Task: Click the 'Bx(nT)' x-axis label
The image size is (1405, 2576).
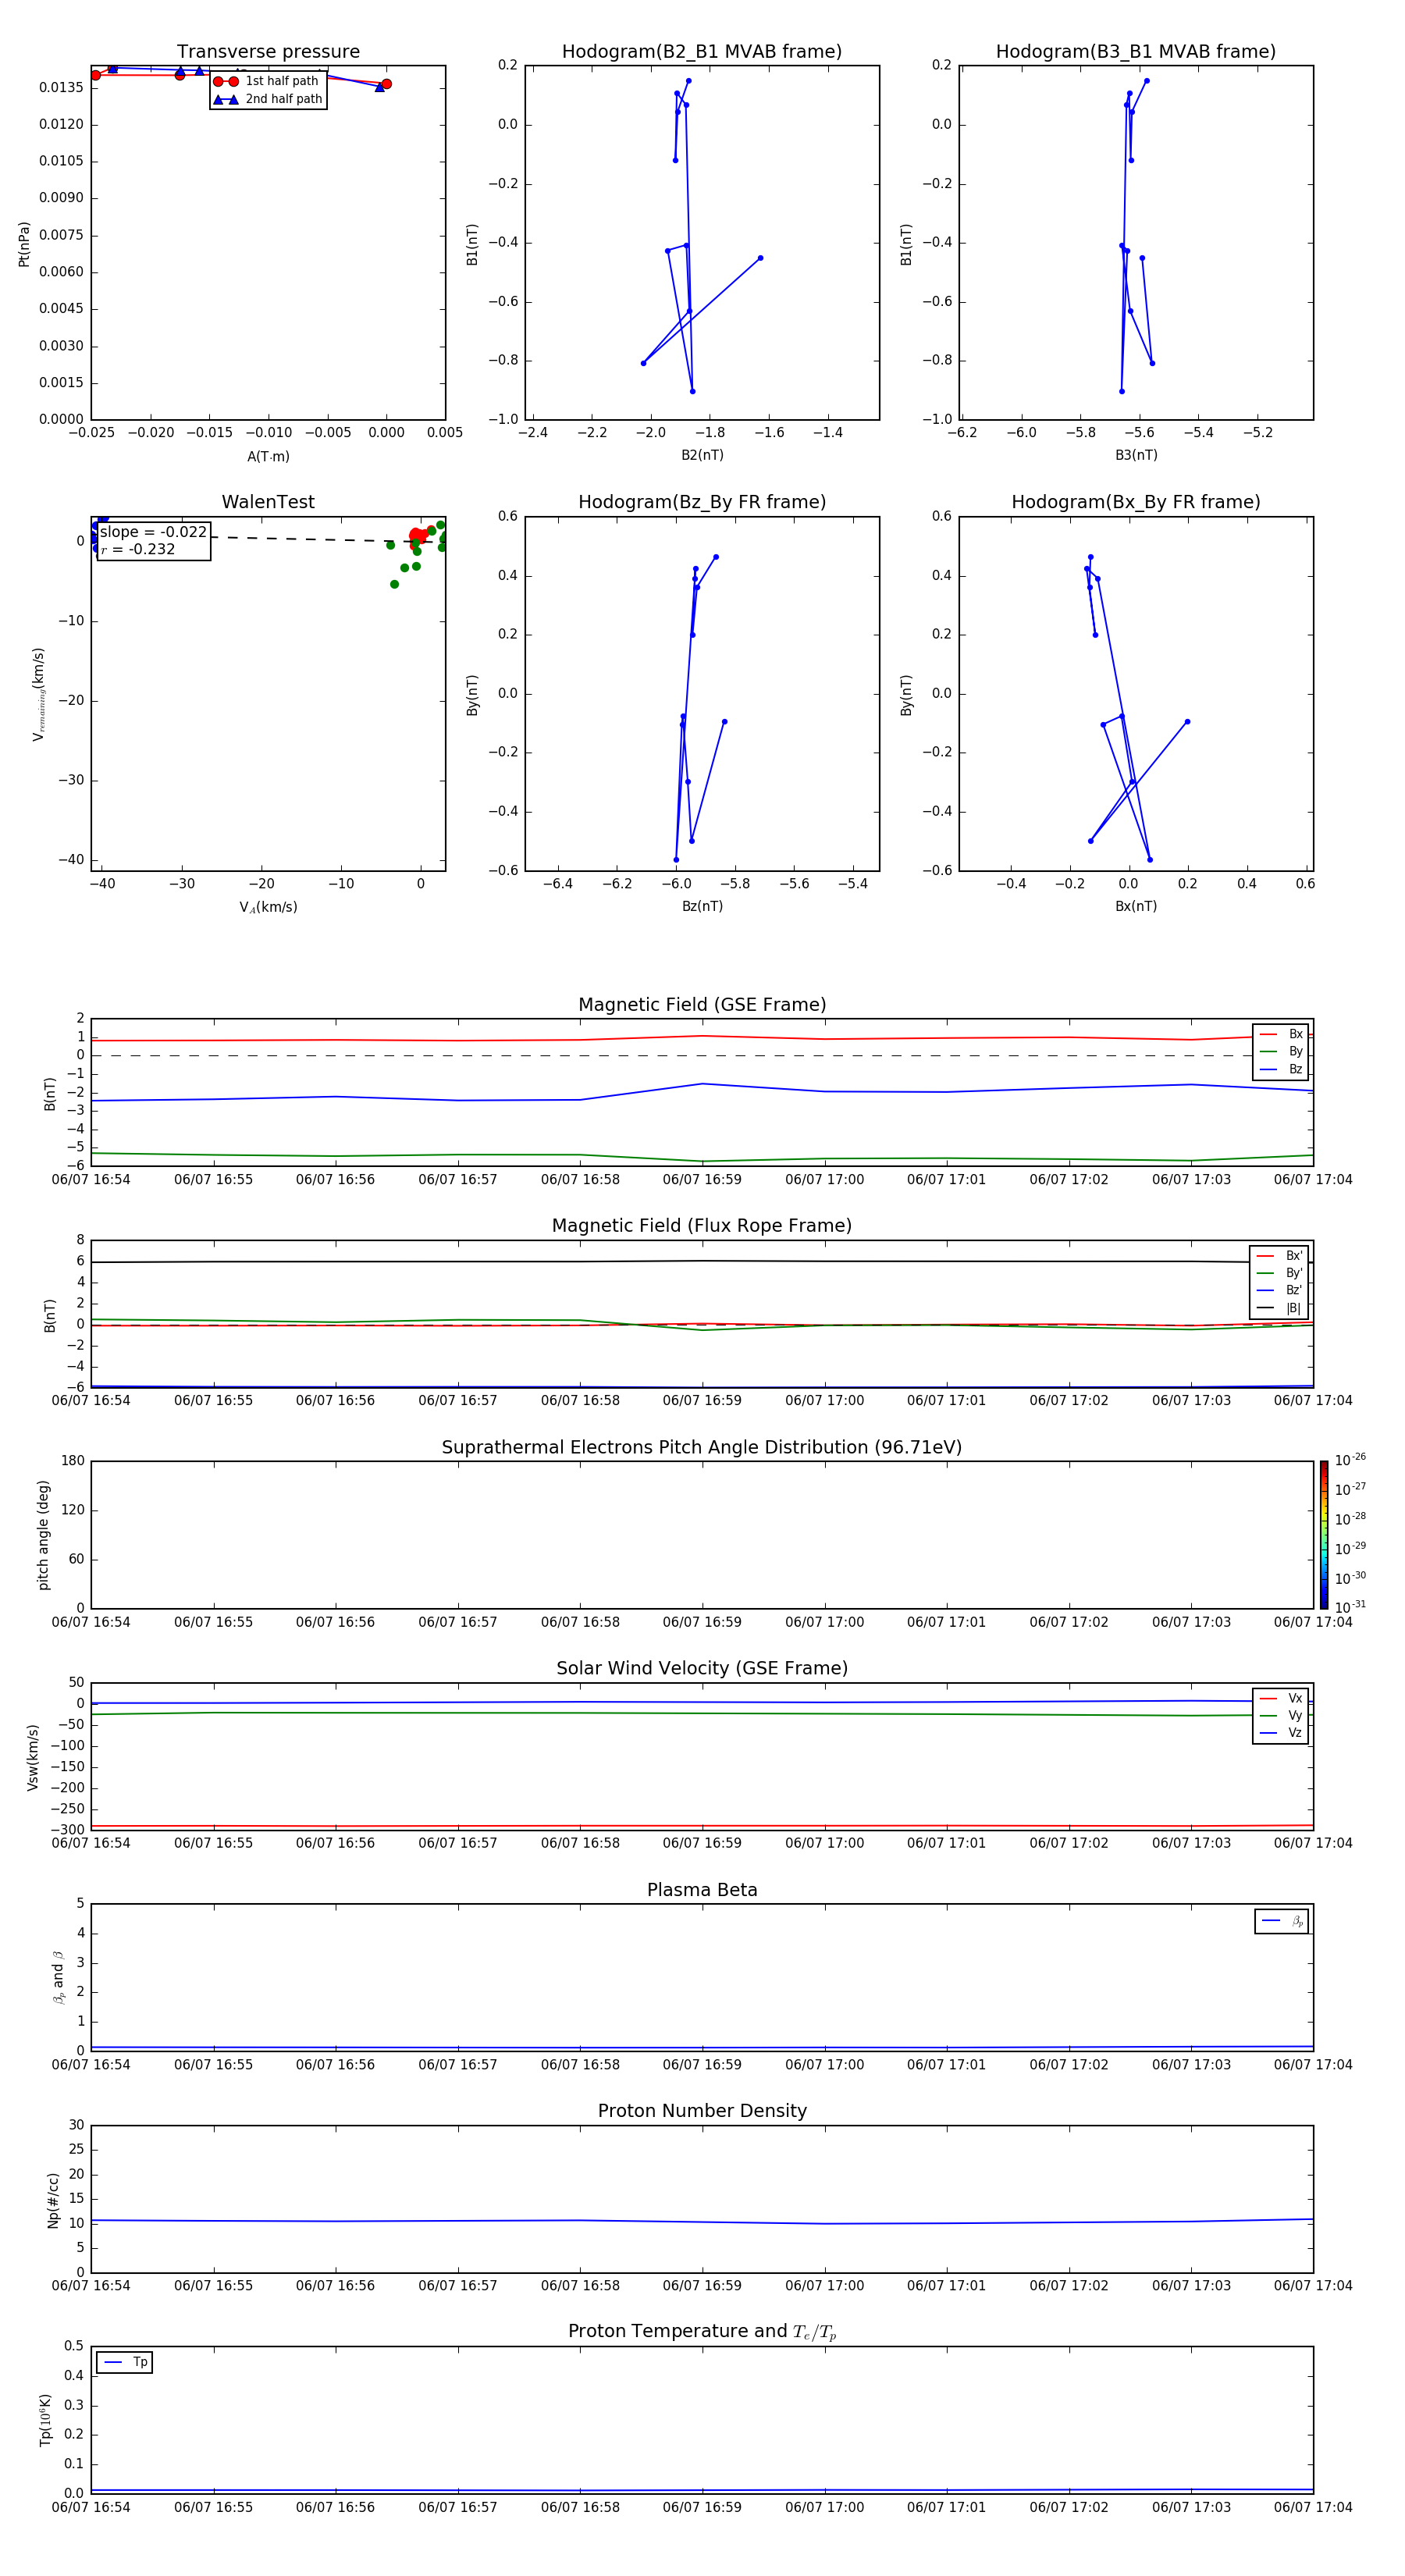Action: tap(1136, 906)
